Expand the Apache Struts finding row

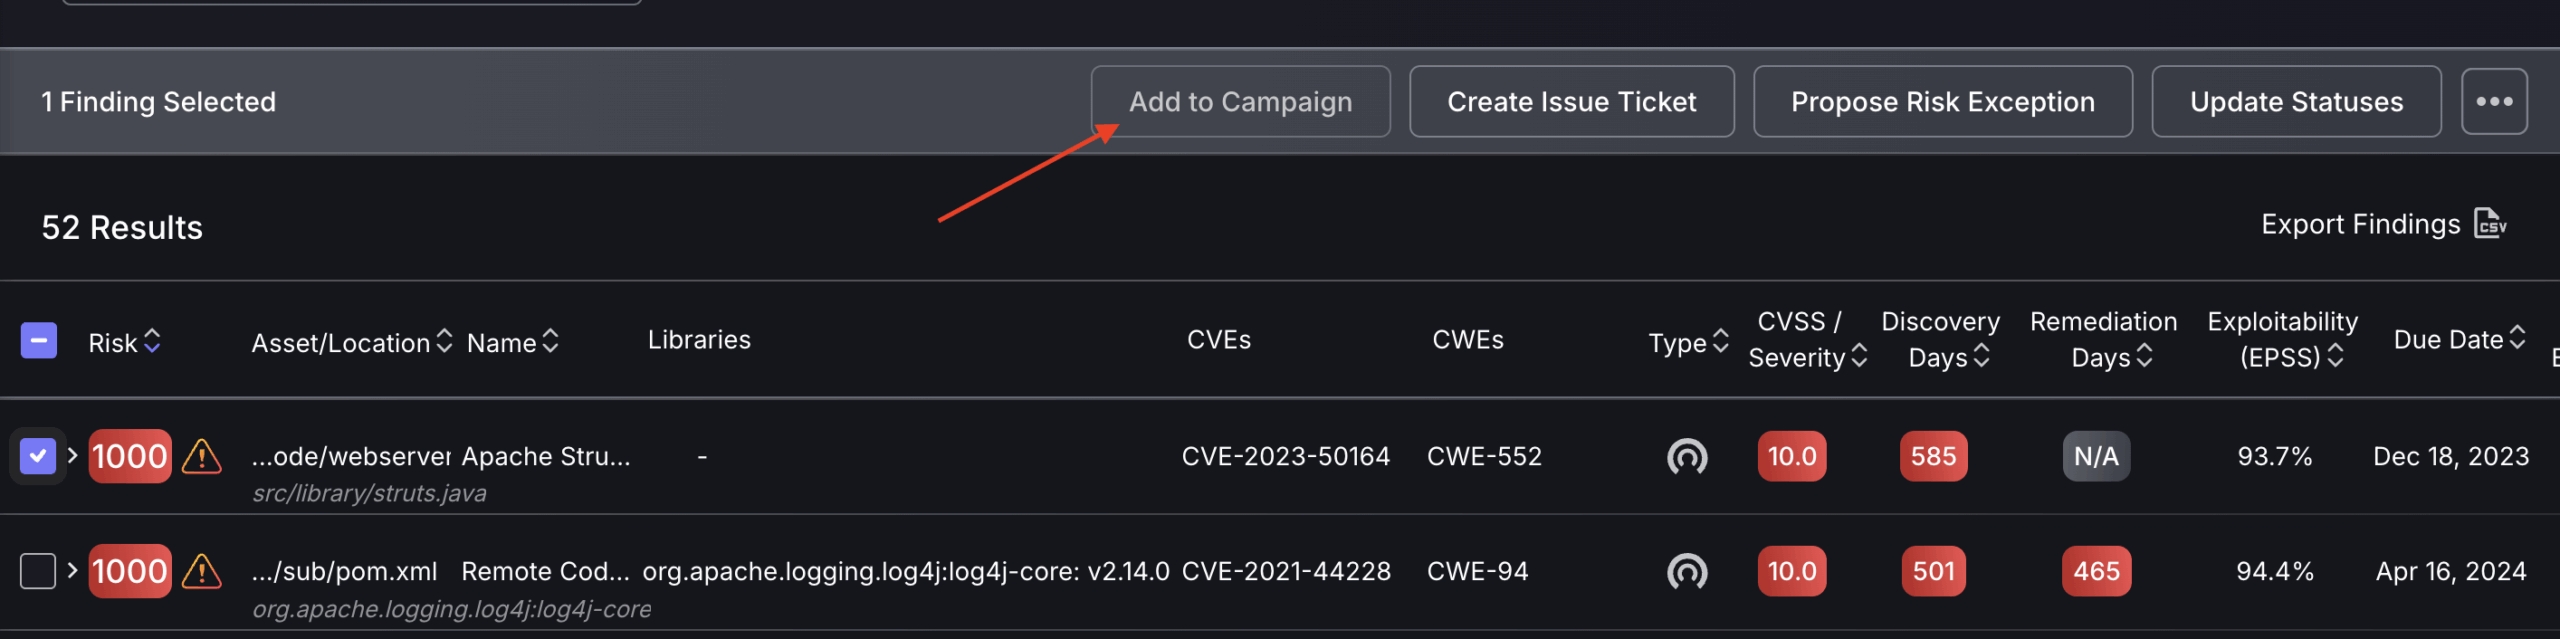[x=73, y=455]
